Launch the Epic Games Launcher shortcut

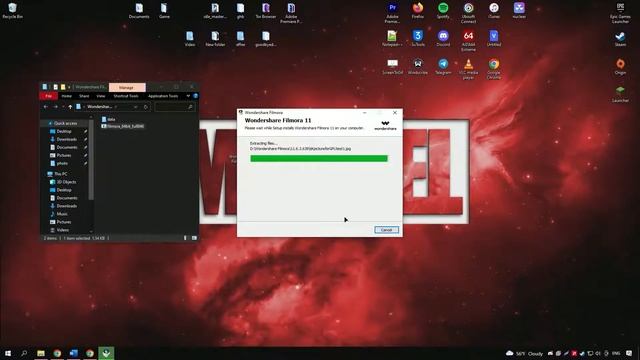620,12
